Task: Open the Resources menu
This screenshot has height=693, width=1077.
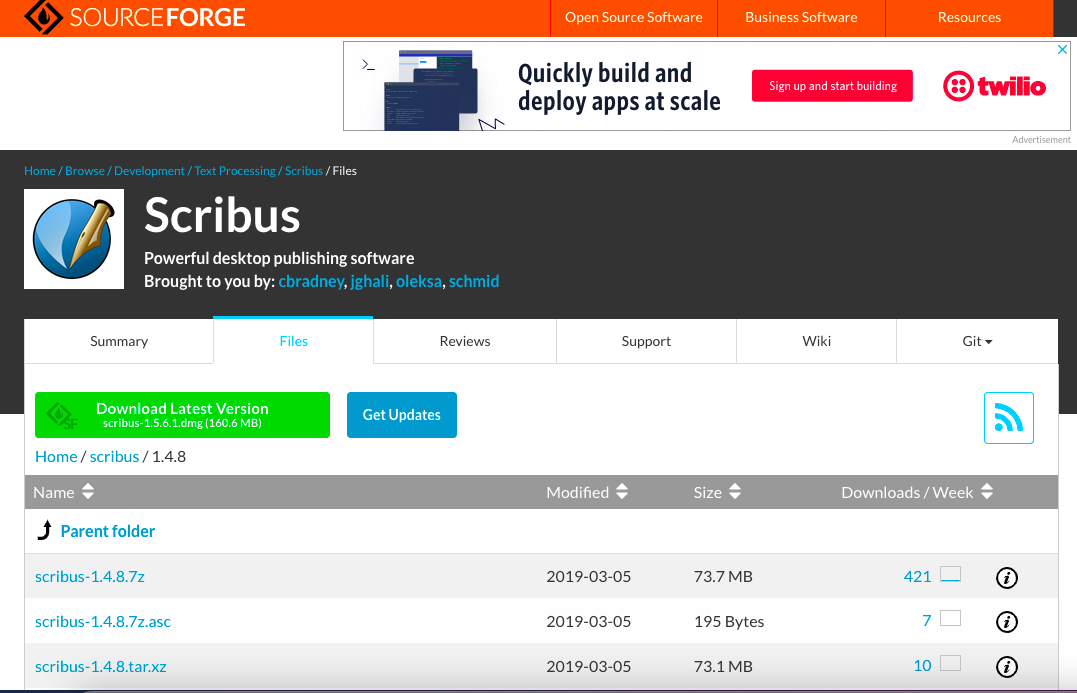Action: (969, 17)
